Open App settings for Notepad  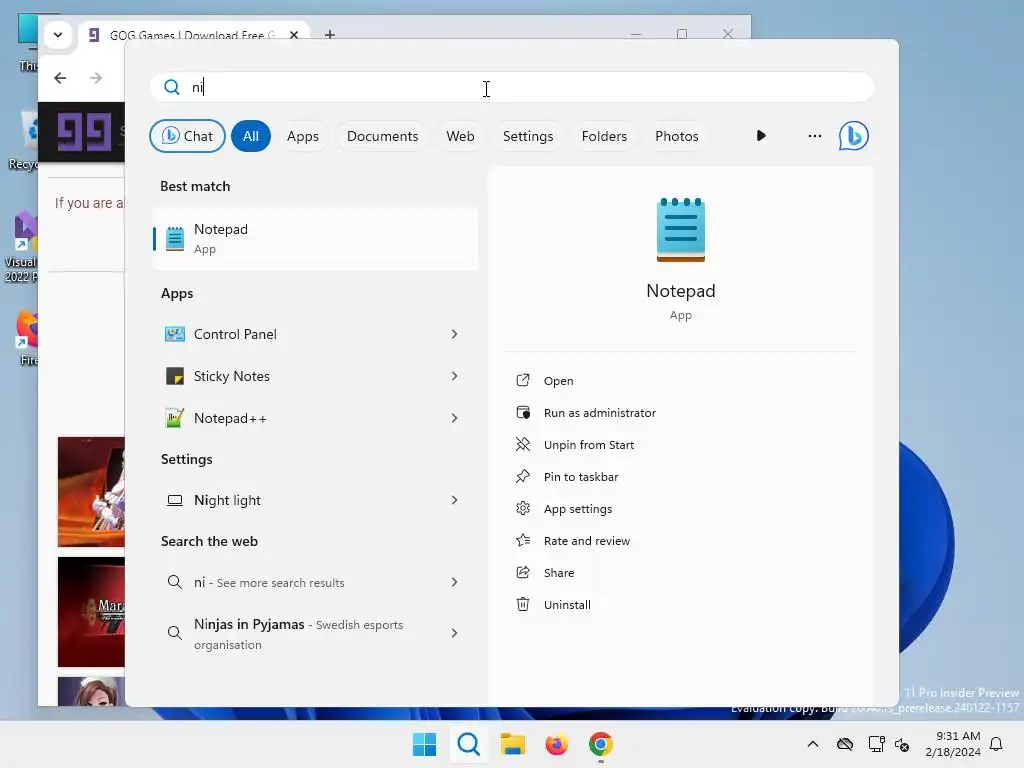pos(578,509)
